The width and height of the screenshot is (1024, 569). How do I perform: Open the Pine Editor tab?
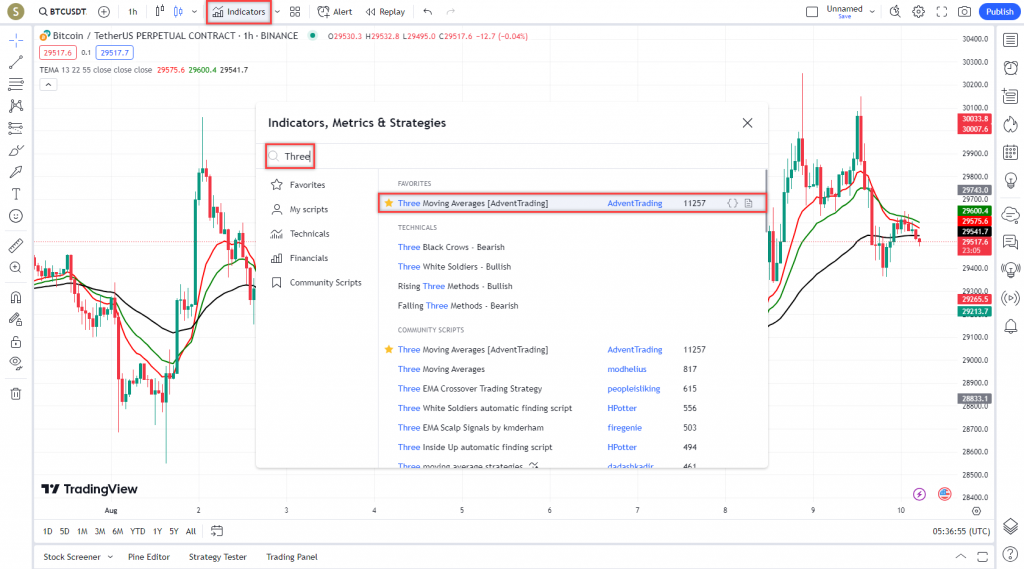tap(149, 557)
